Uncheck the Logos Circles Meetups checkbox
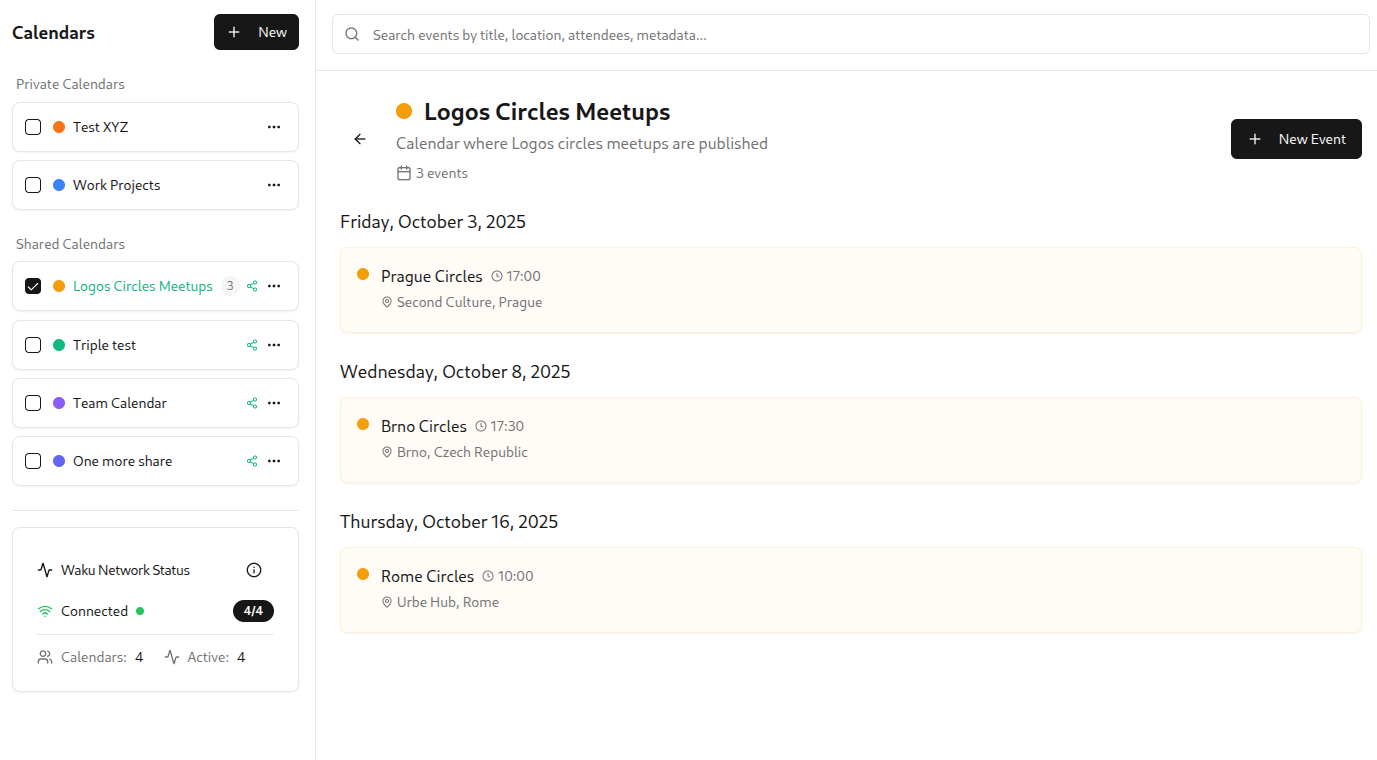The height and width of the screenshot is (760, 1377). [33, 286]
